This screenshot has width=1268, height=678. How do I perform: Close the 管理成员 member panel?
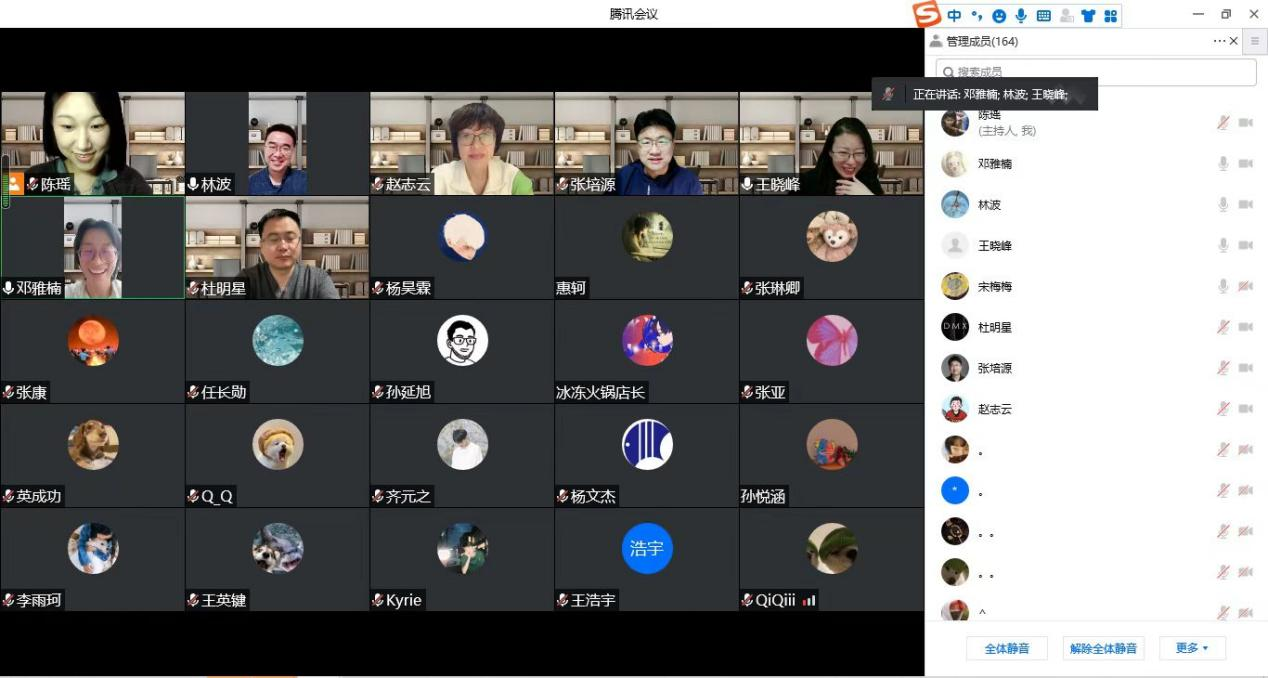coord(1233,41)
